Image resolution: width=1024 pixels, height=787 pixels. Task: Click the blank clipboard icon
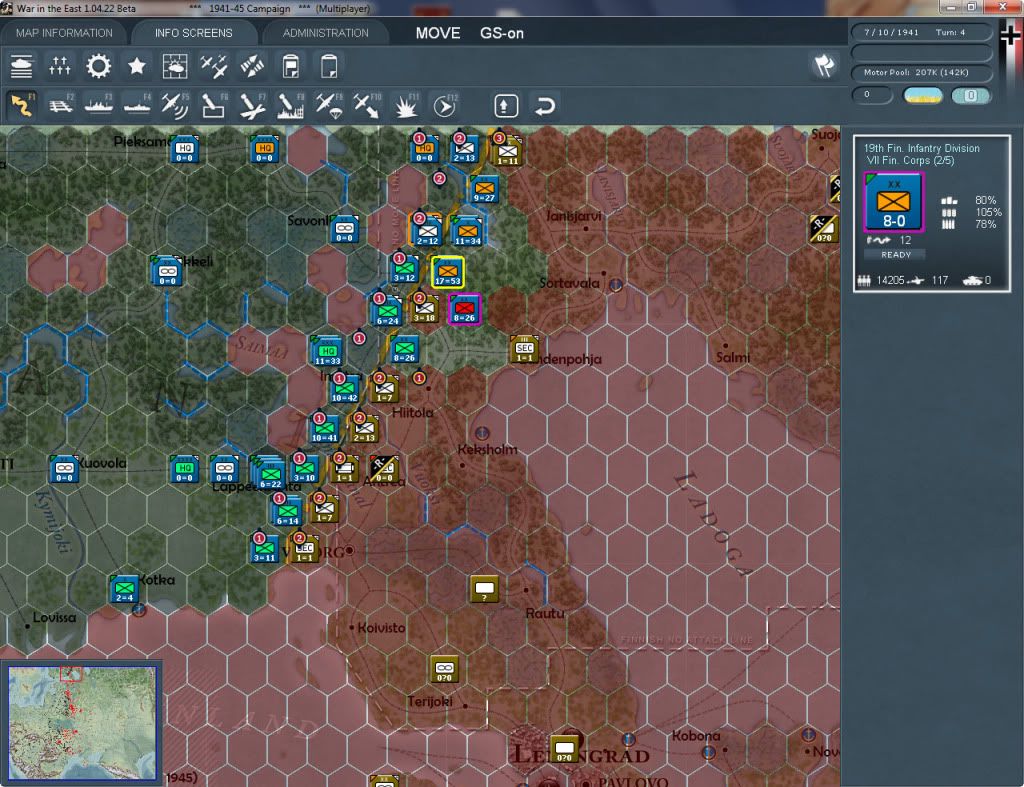click(x=329, y=66)
